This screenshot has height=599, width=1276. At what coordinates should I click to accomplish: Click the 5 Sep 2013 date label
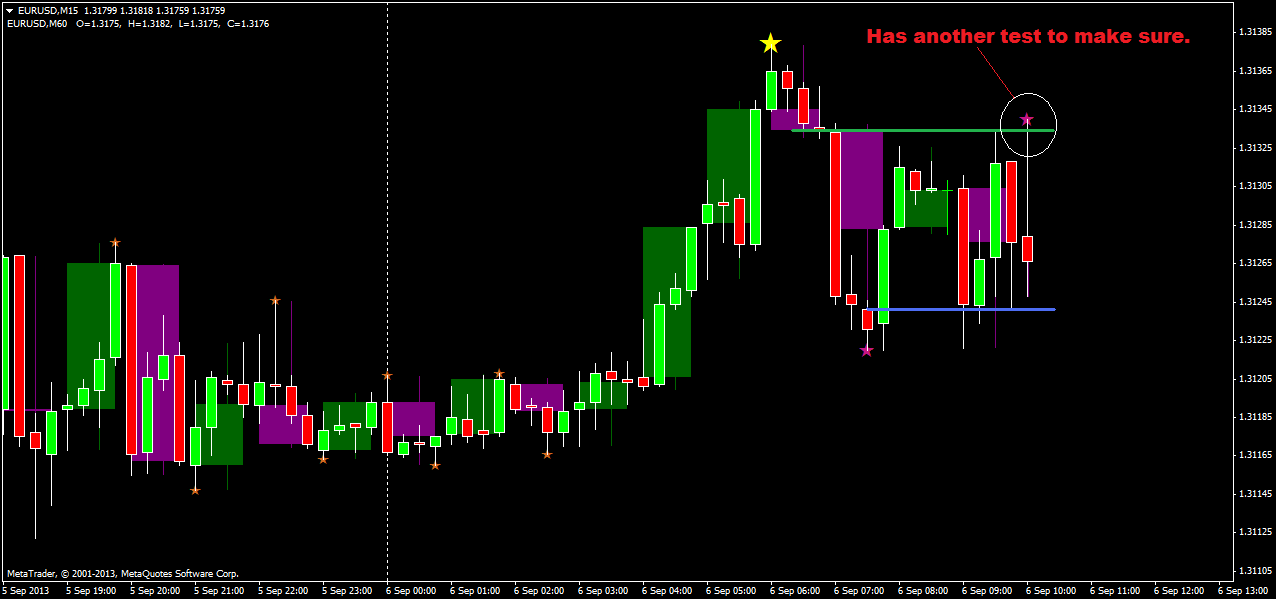click(x=25, y=591)
